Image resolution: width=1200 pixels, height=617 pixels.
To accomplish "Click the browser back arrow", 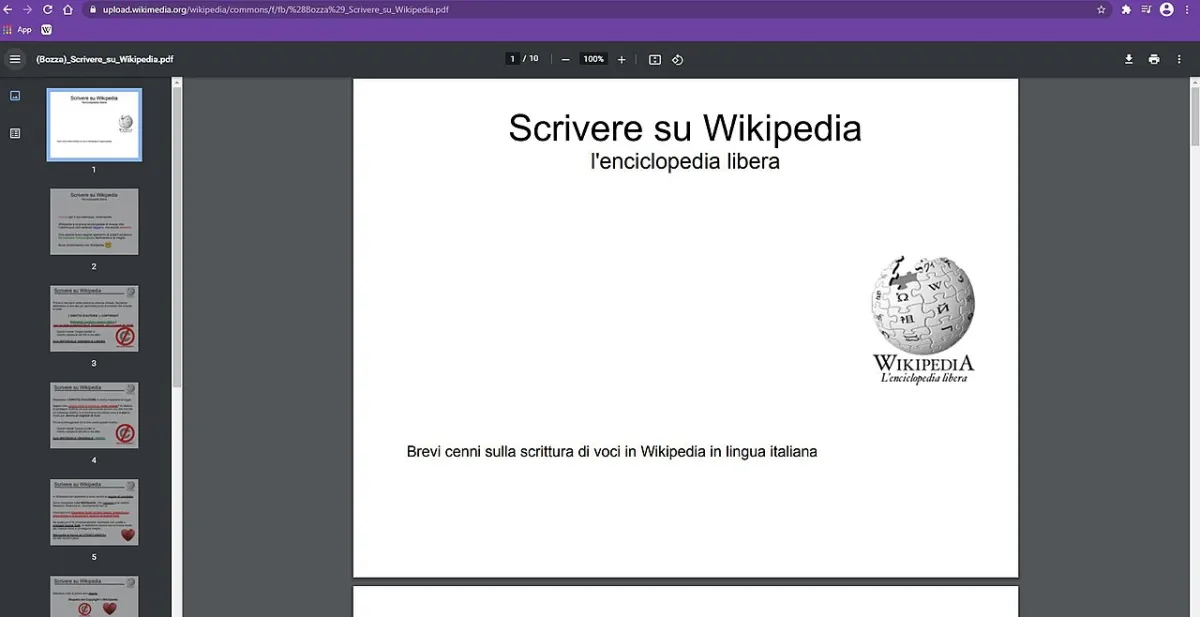I will pos(8,9).
